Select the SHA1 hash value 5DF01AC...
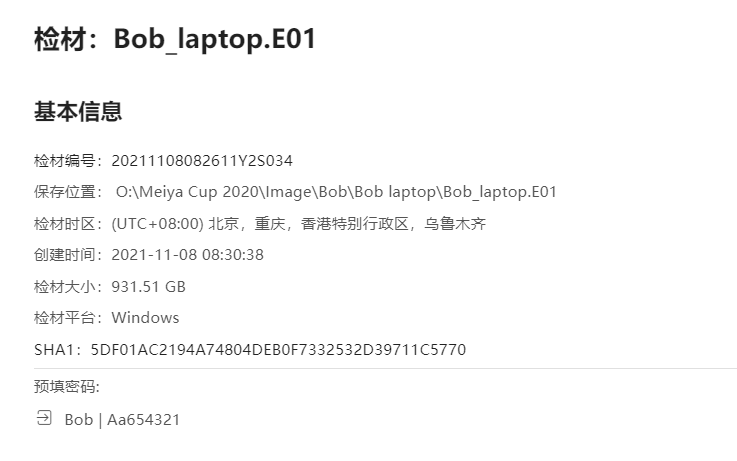Image resolution: width=737 pixels, height=461 pixels. 278,350
